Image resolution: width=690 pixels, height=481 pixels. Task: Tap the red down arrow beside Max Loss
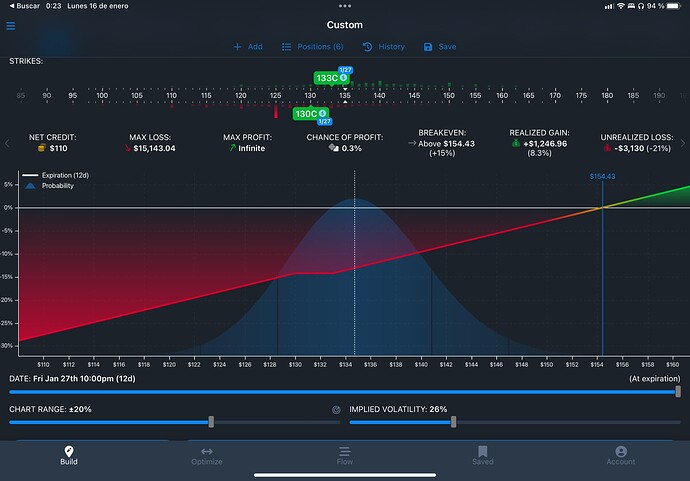pos(128,148)
